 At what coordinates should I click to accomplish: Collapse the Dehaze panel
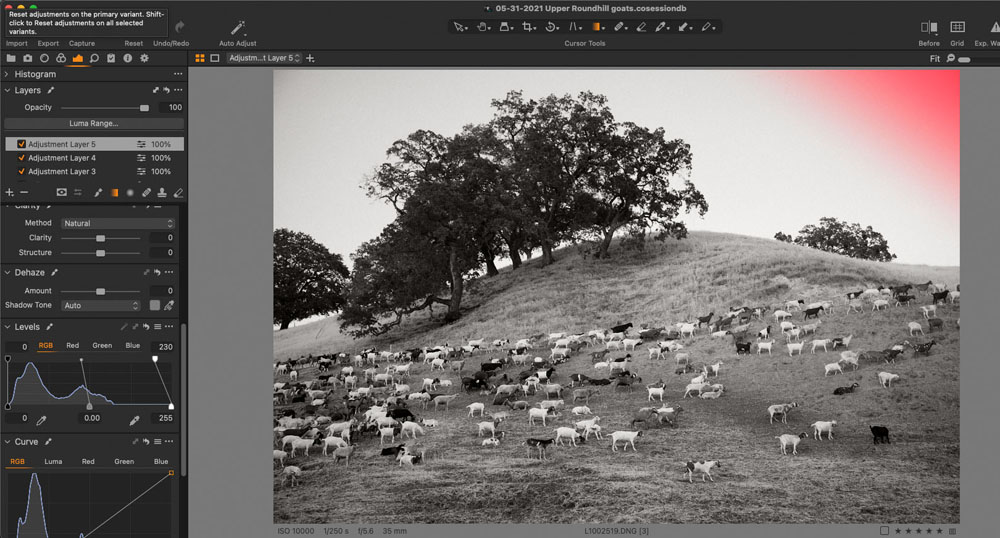(7, 272)
